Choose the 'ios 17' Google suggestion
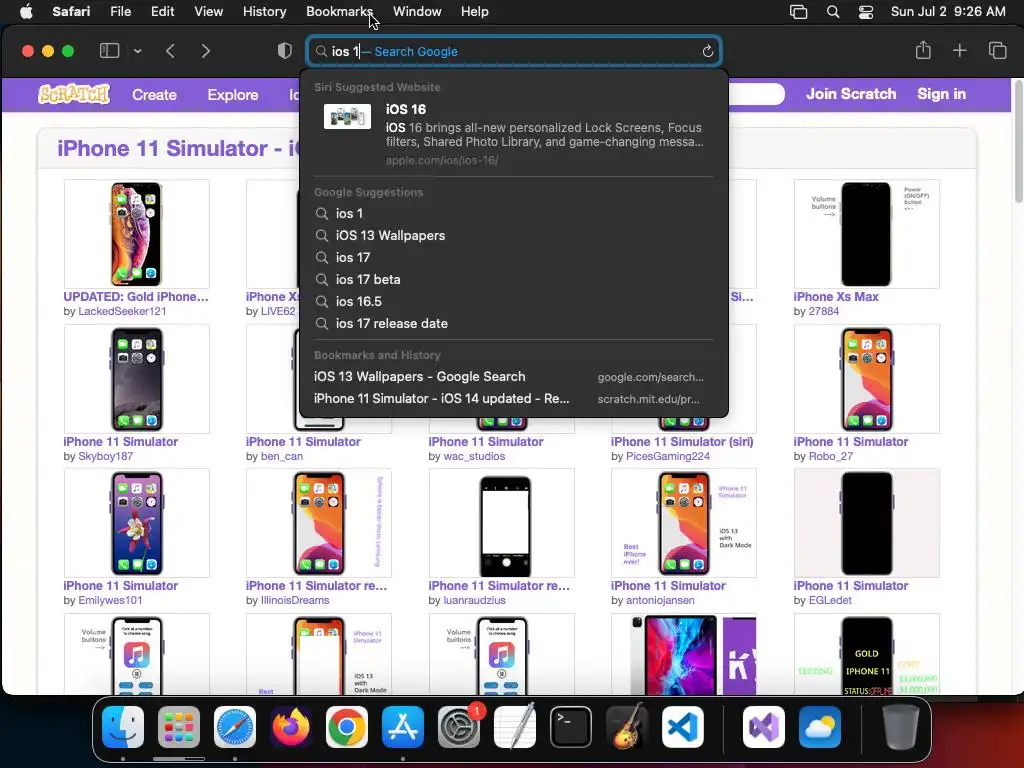The width and height of the screenshot is (1024, 768). [514, 257]
